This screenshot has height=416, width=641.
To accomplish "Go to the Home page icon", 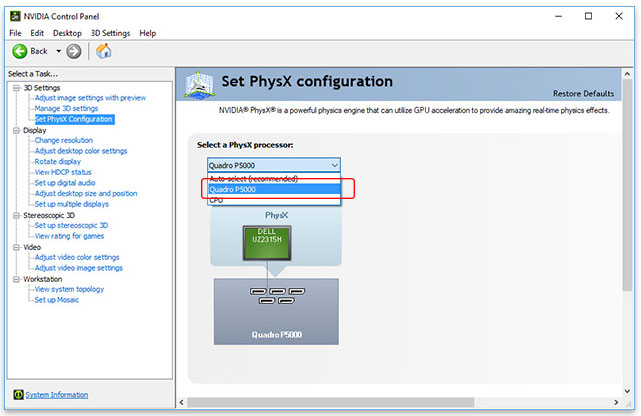I will 103,51.
